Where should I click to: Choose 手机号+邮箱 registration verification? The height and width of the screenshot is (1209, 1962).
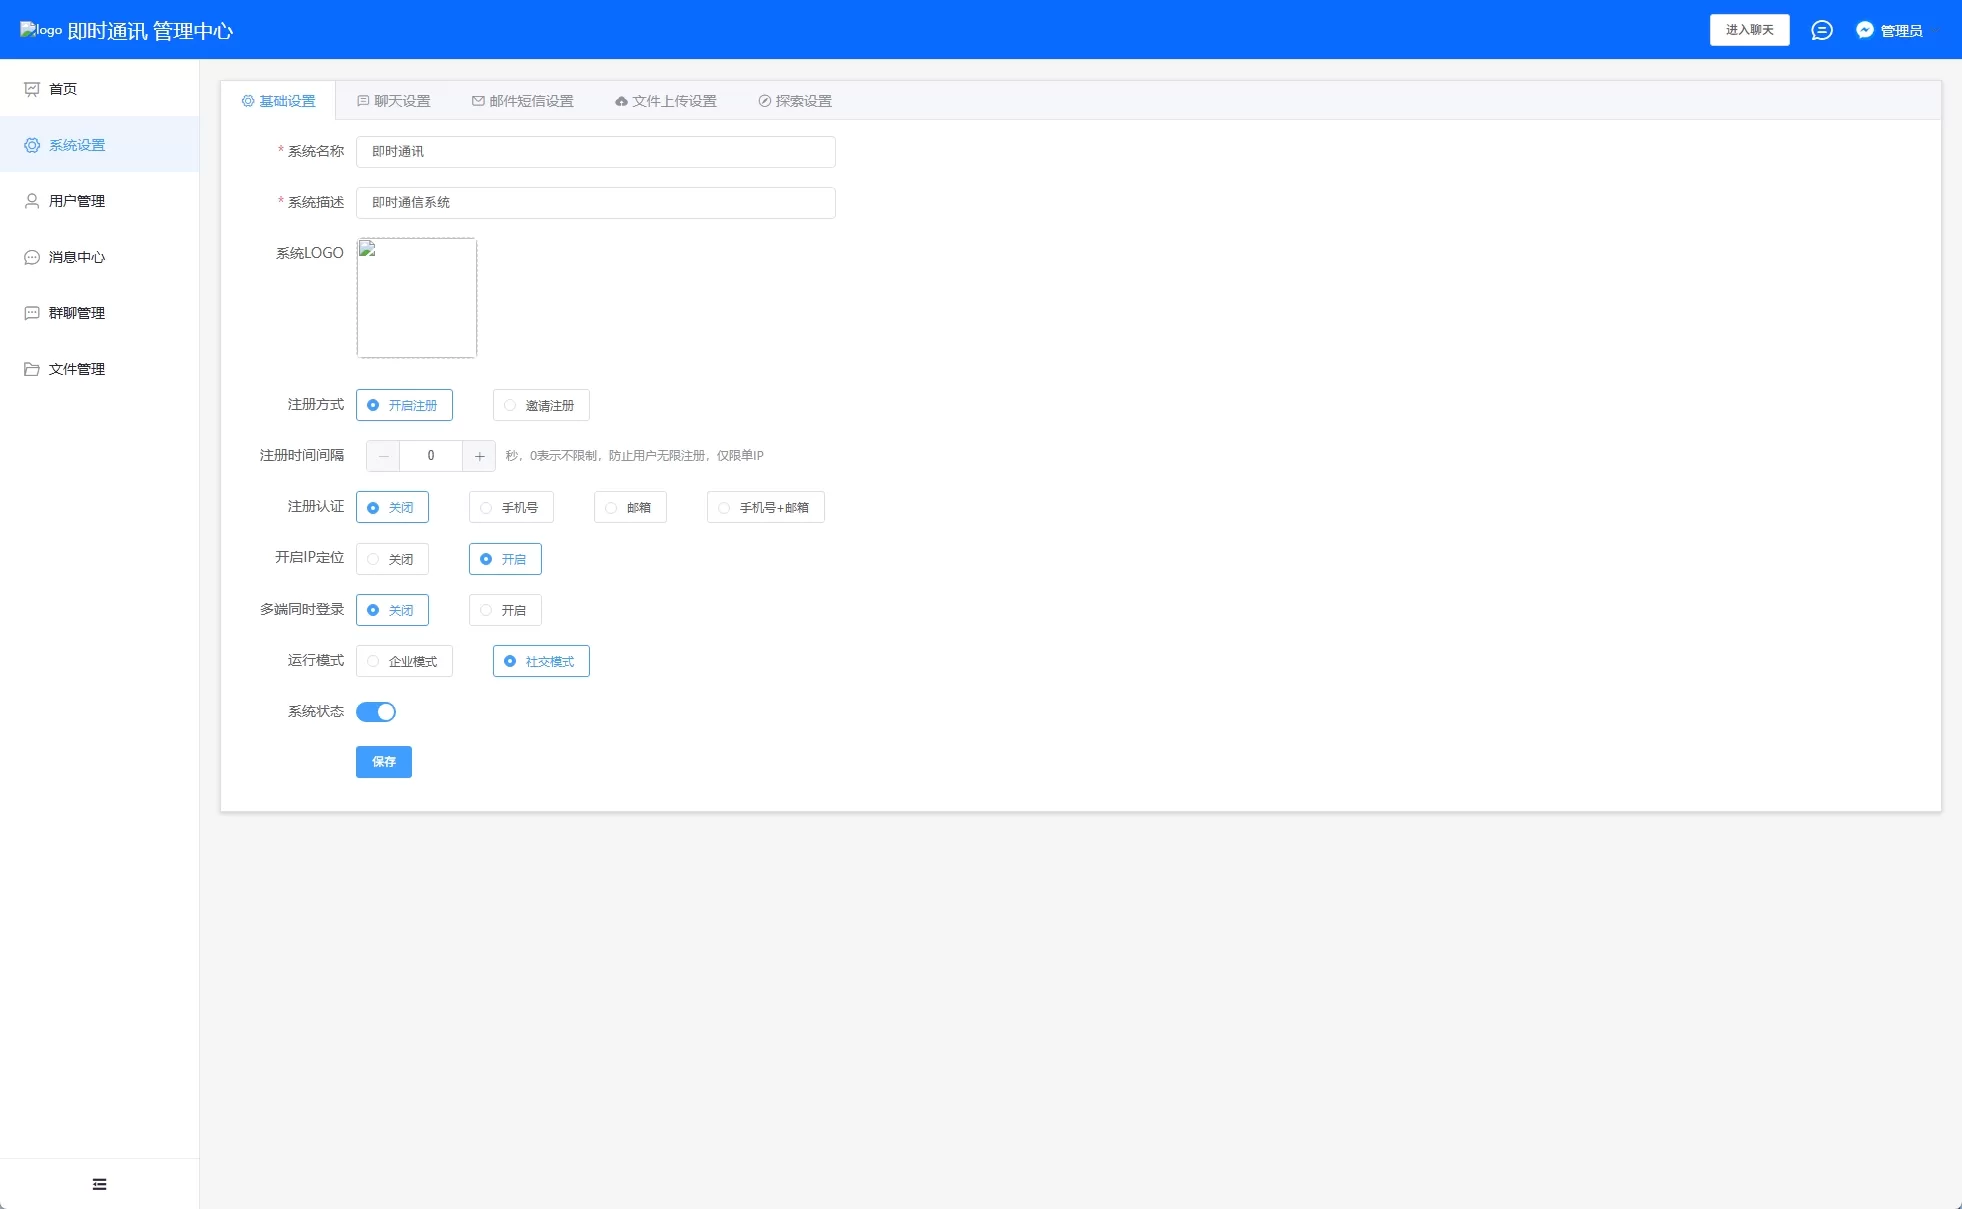(x=765, y=507)
